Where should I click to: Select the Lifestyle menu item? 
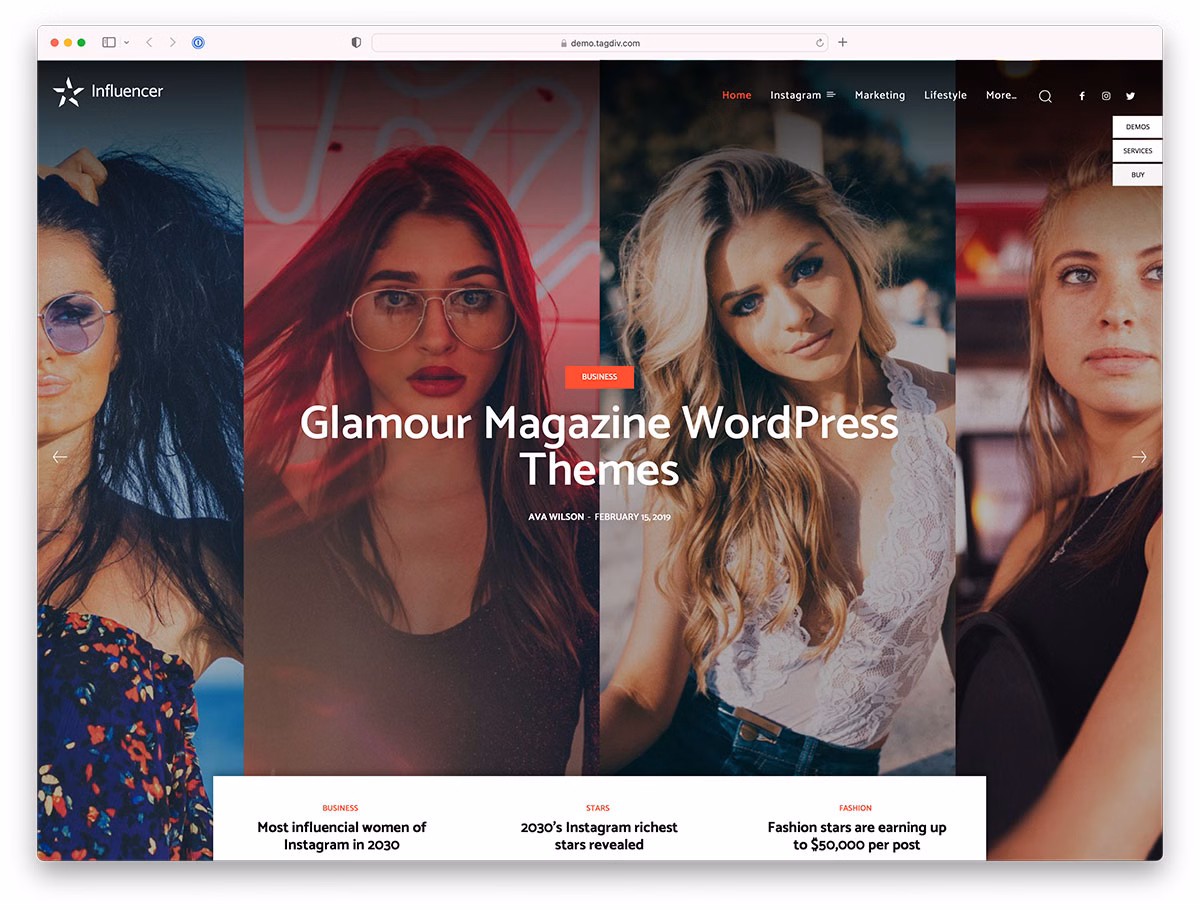coord(945,95)
